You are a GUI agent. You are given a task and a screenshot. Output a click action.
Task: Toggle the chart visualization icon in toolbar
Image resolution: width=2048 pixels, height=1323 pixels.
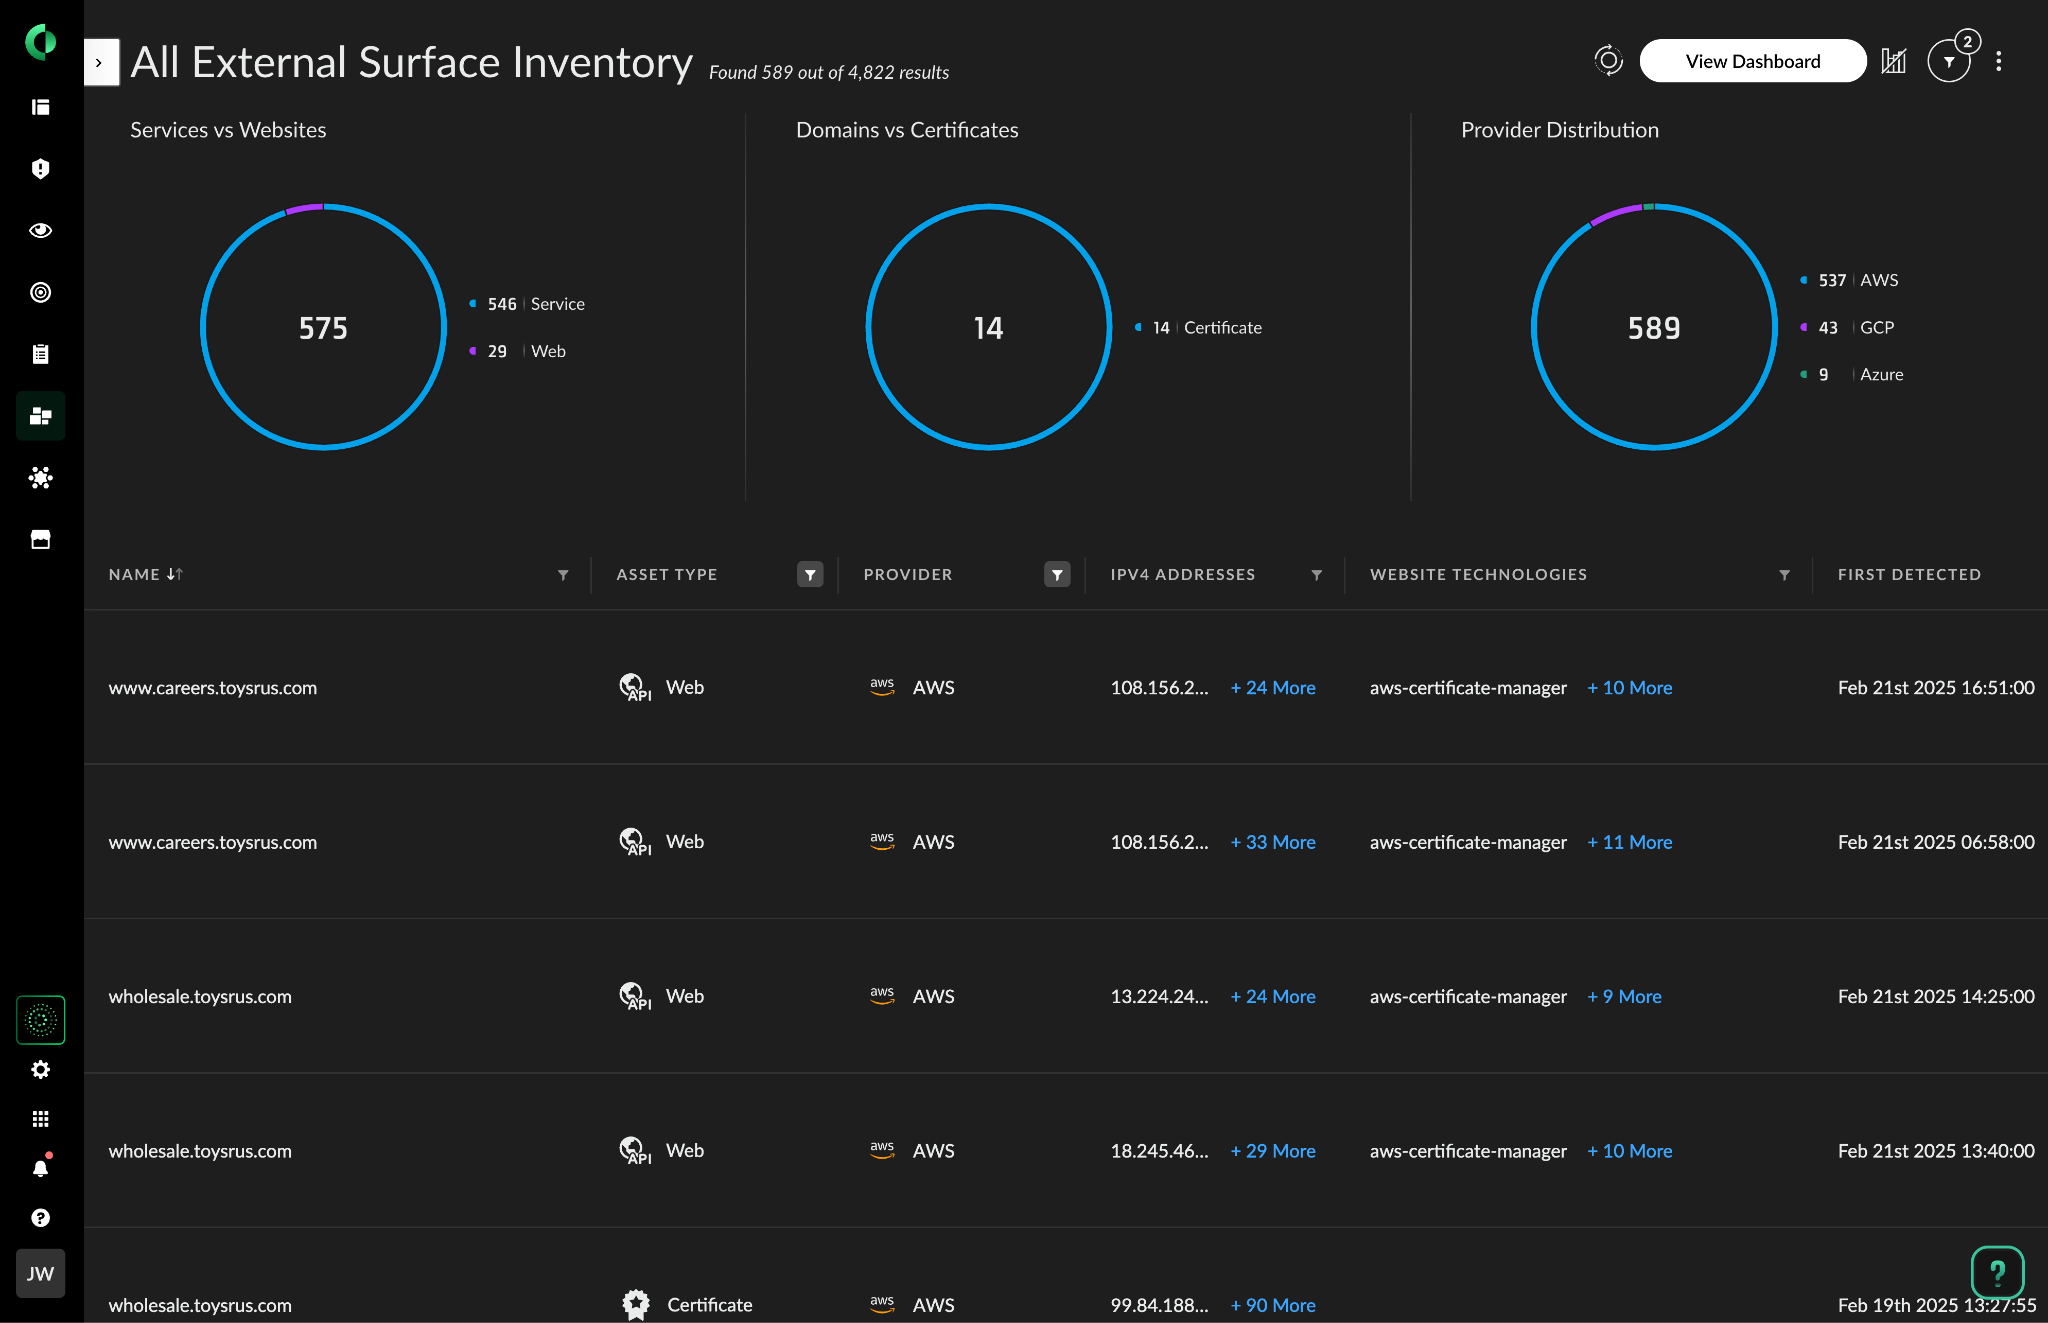1893,60
